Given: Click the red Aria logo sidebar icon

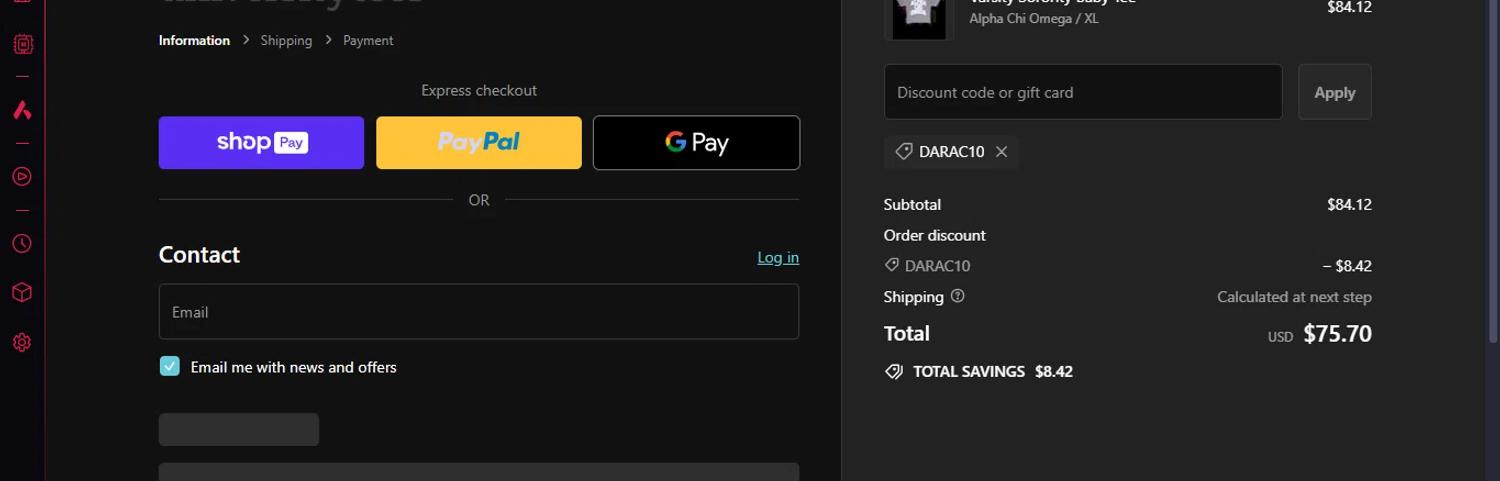Looking at the screenshot, I should pos(22,110).
